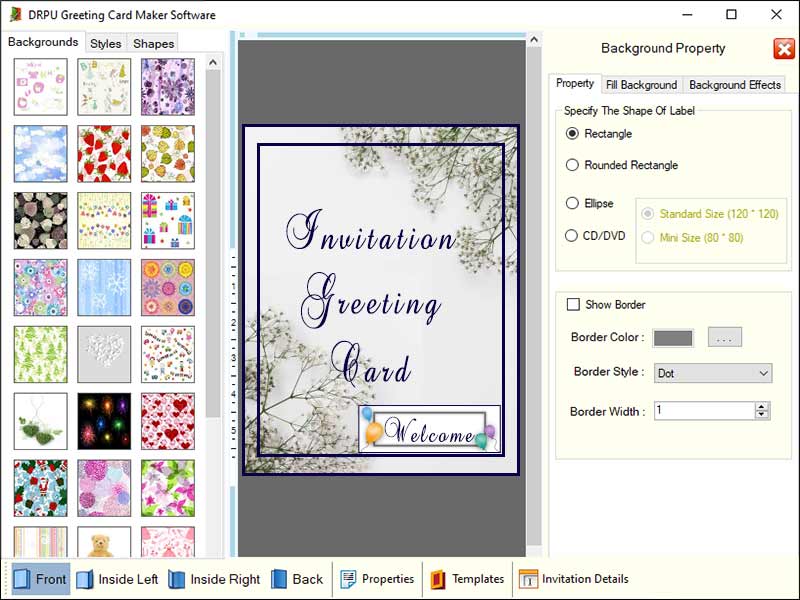Select the Mini Size (80 * 80) option
800x600 pixels.
647,238
